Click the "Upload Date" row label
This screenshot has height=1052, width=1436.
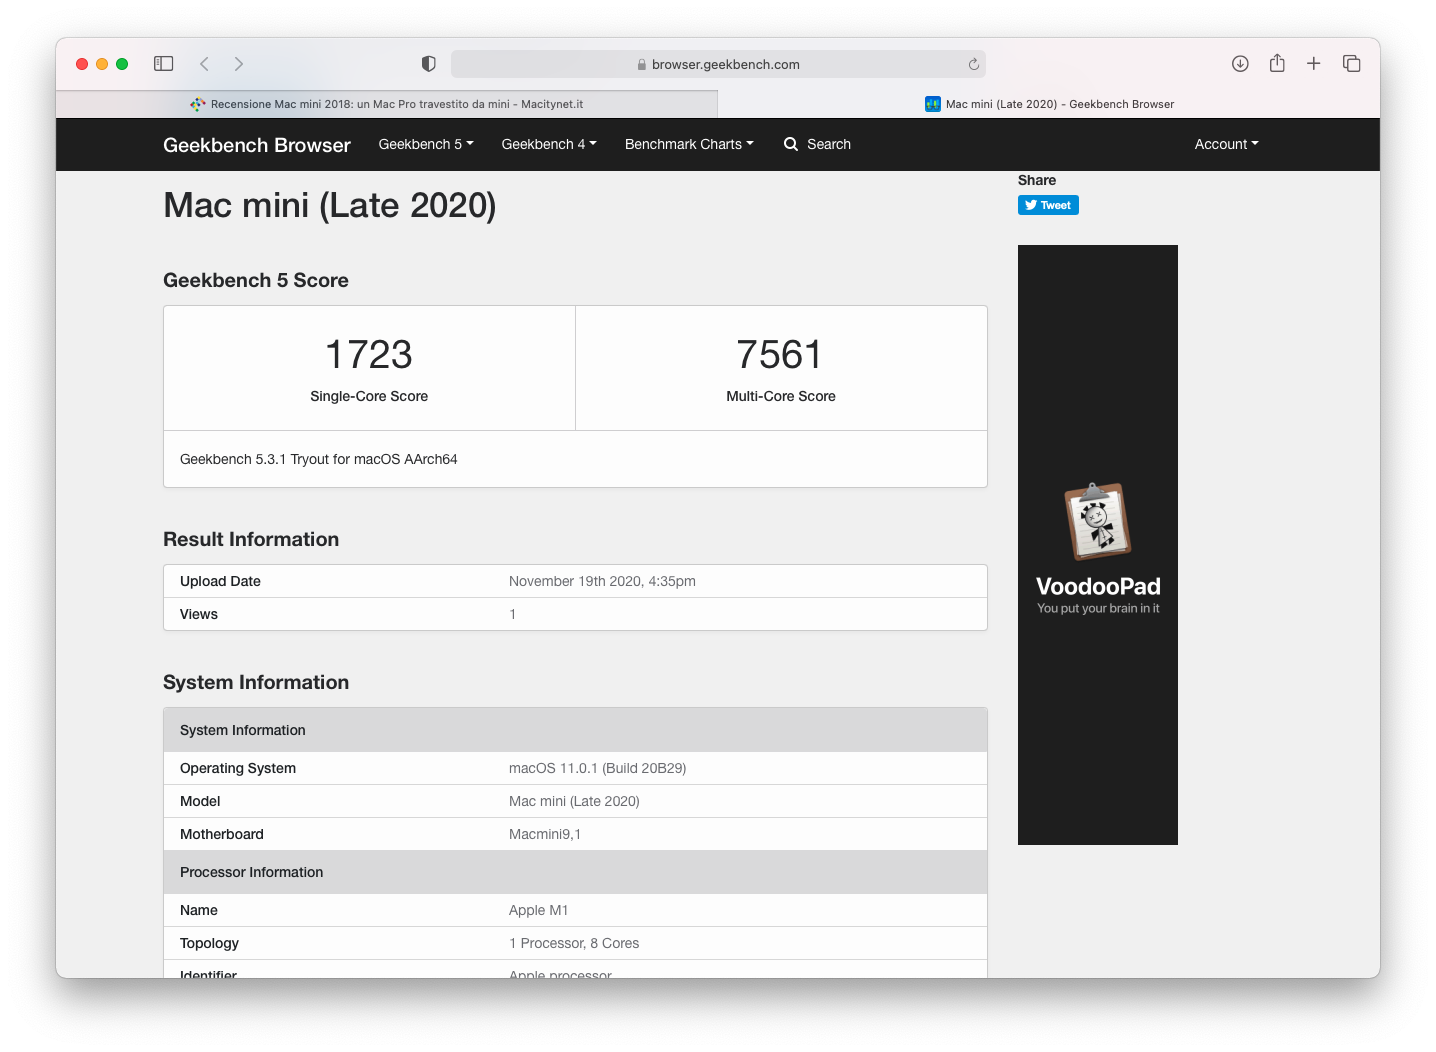(x=220, y=581)
